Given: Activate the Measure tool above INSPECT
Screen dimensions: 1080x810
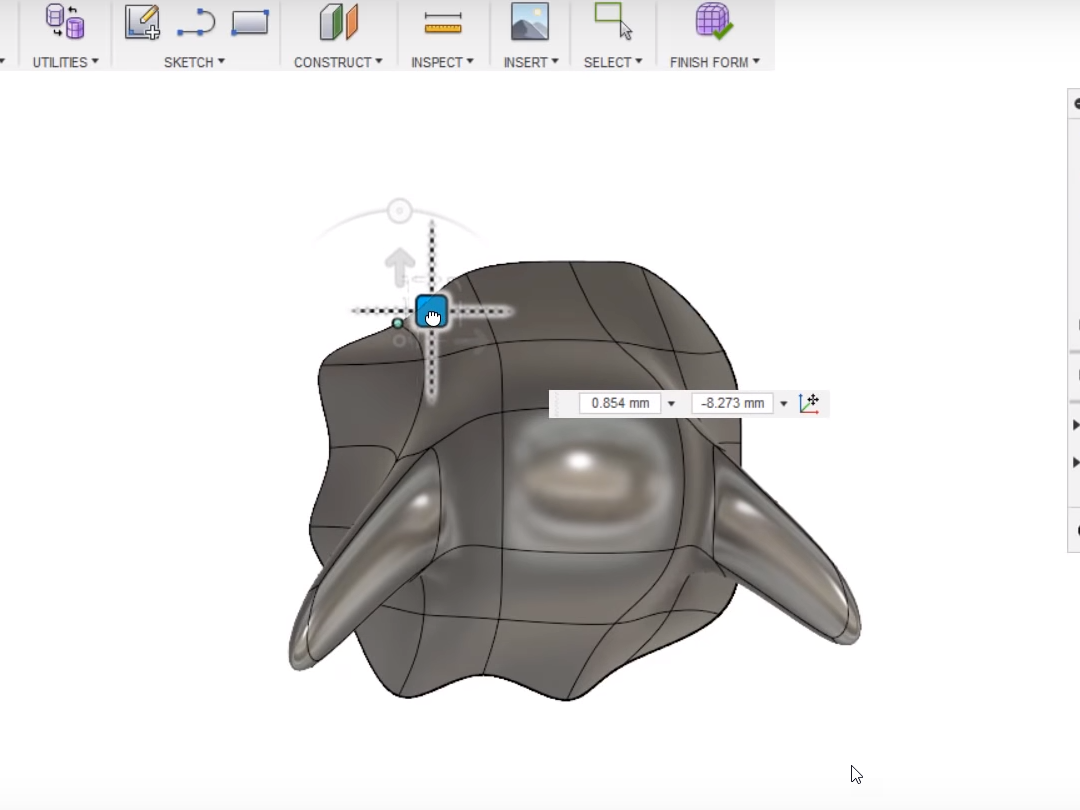Looking at the screenshot, I should 440,22.
